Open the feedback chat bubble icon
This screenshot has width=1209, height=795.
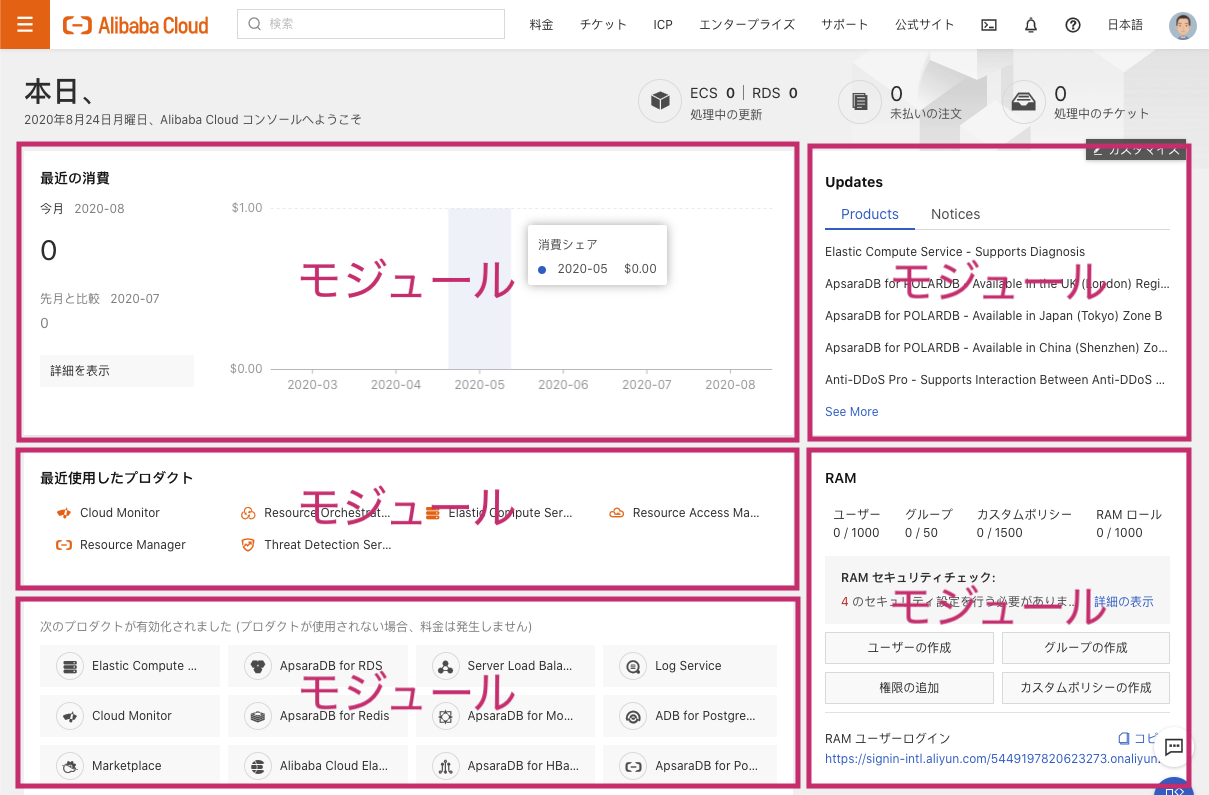(1173, 747)
